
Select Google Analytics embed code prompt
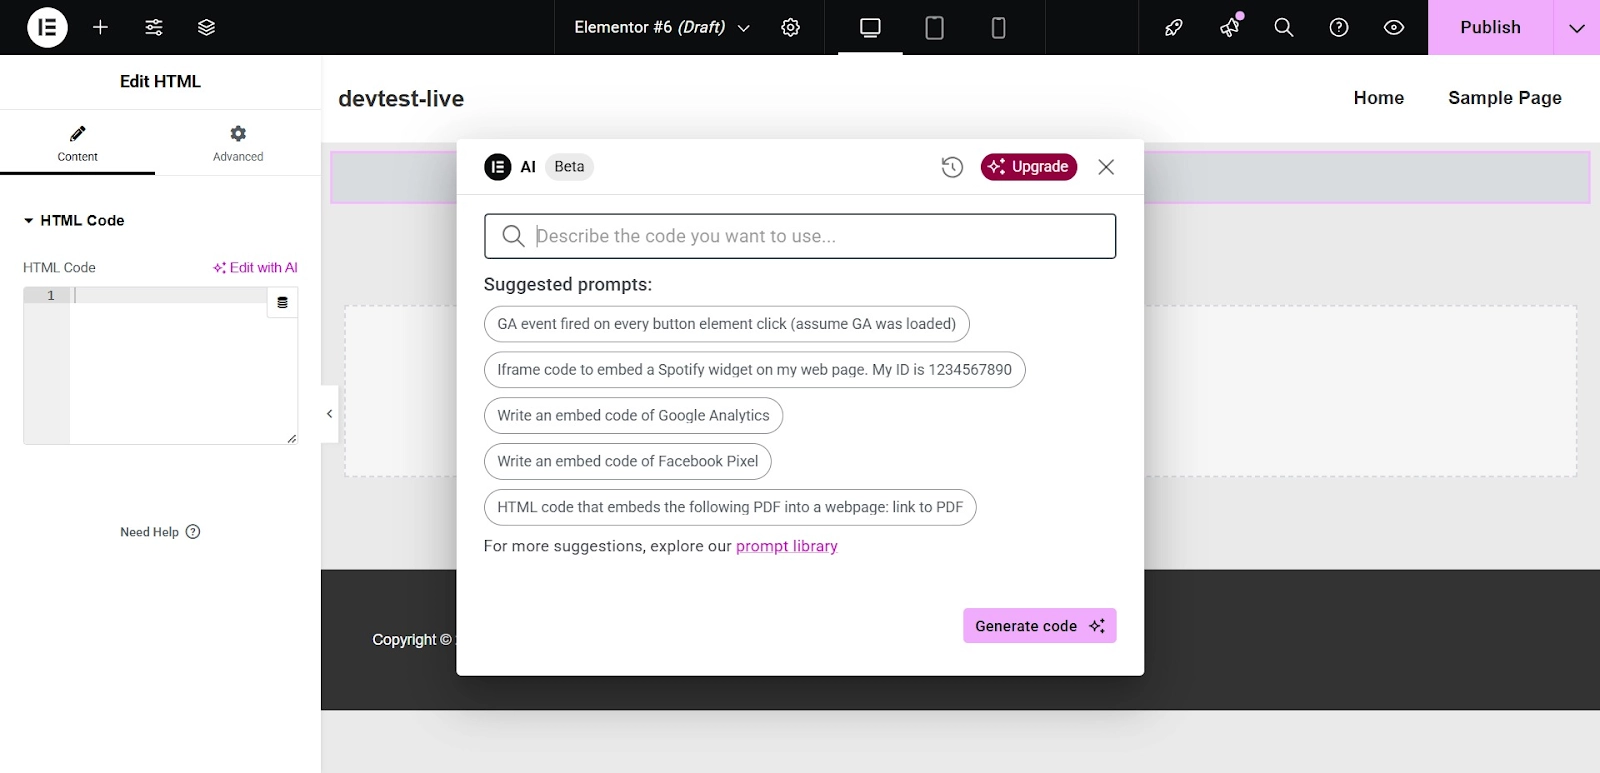(x=633, y=416)
